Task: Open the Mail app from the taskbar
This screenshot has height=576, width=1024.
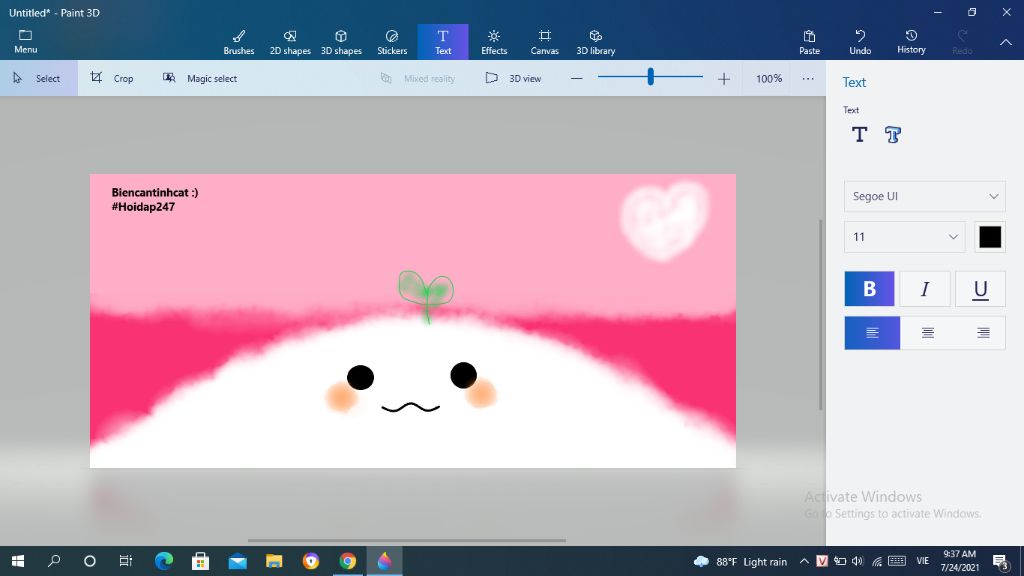Action: 237,561
